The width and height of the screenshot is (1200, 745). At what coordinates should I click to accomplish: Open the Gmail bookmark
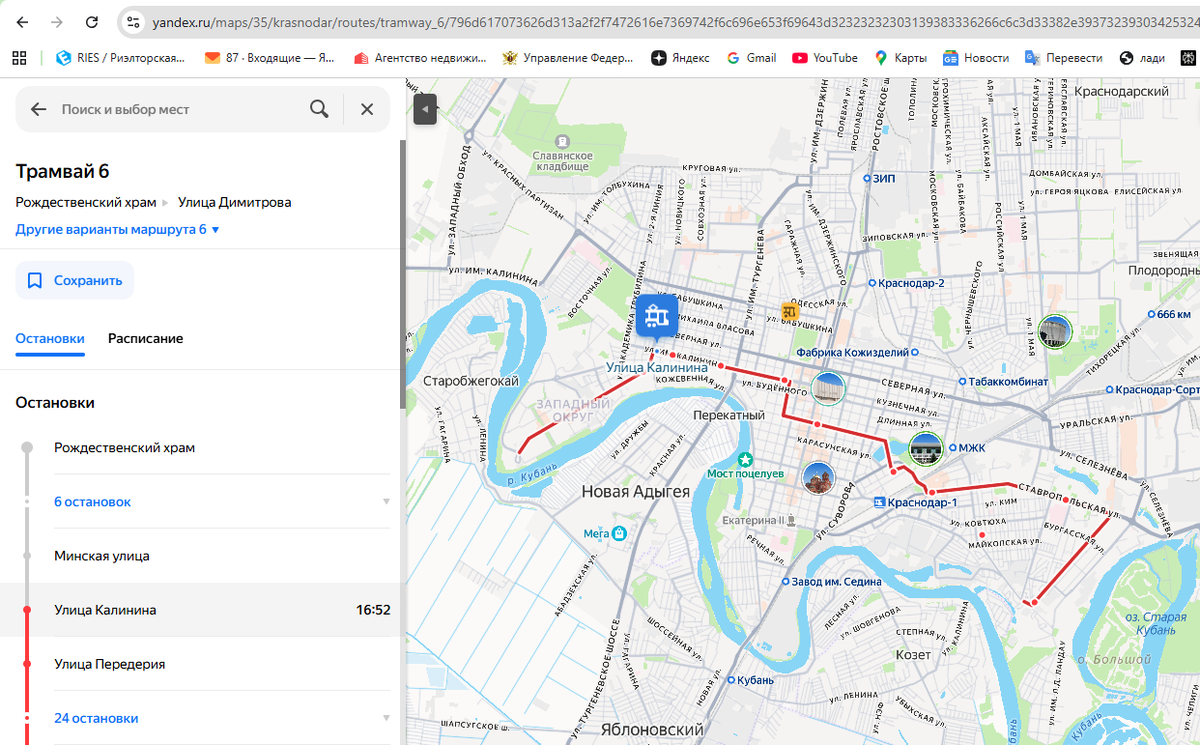coord(751,58)
